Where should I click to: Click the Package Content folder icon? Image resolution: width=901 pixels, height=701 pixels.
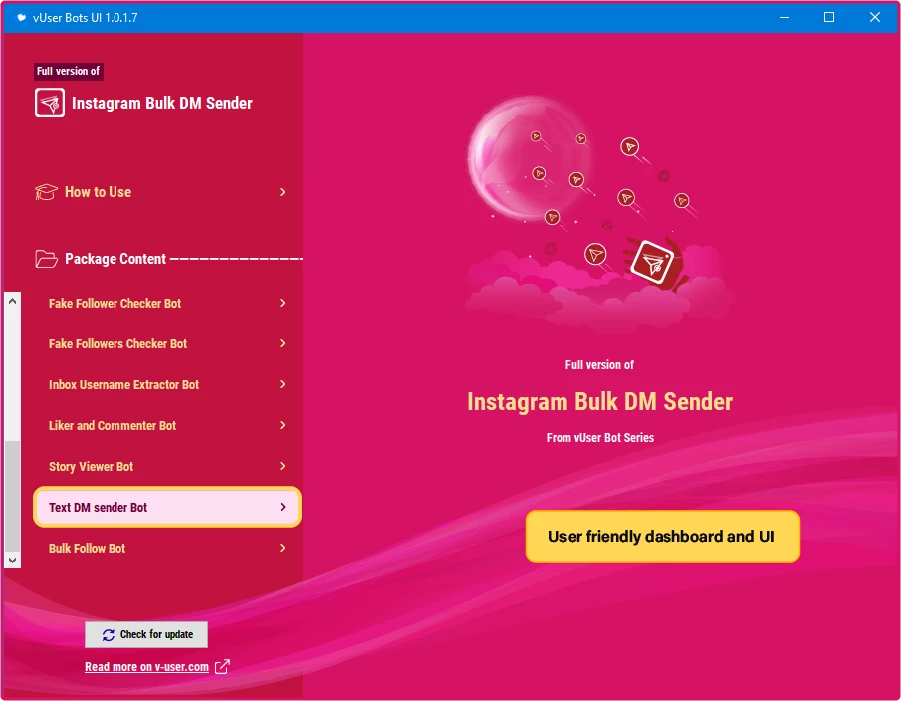[46, 259]
